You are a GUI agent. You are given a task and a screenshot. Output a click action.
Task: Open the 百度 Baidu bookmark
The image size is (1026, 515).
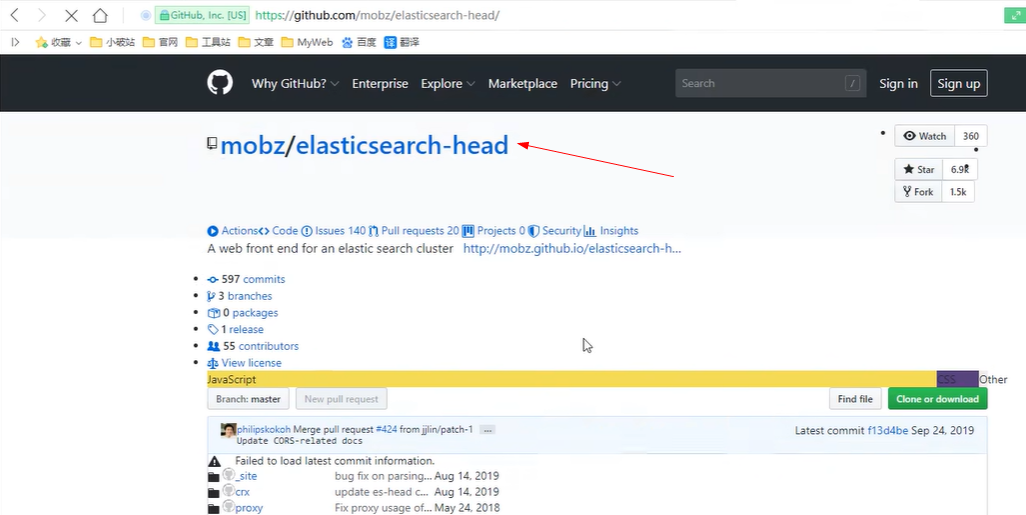pyautogui.click(x=359, y=42)
